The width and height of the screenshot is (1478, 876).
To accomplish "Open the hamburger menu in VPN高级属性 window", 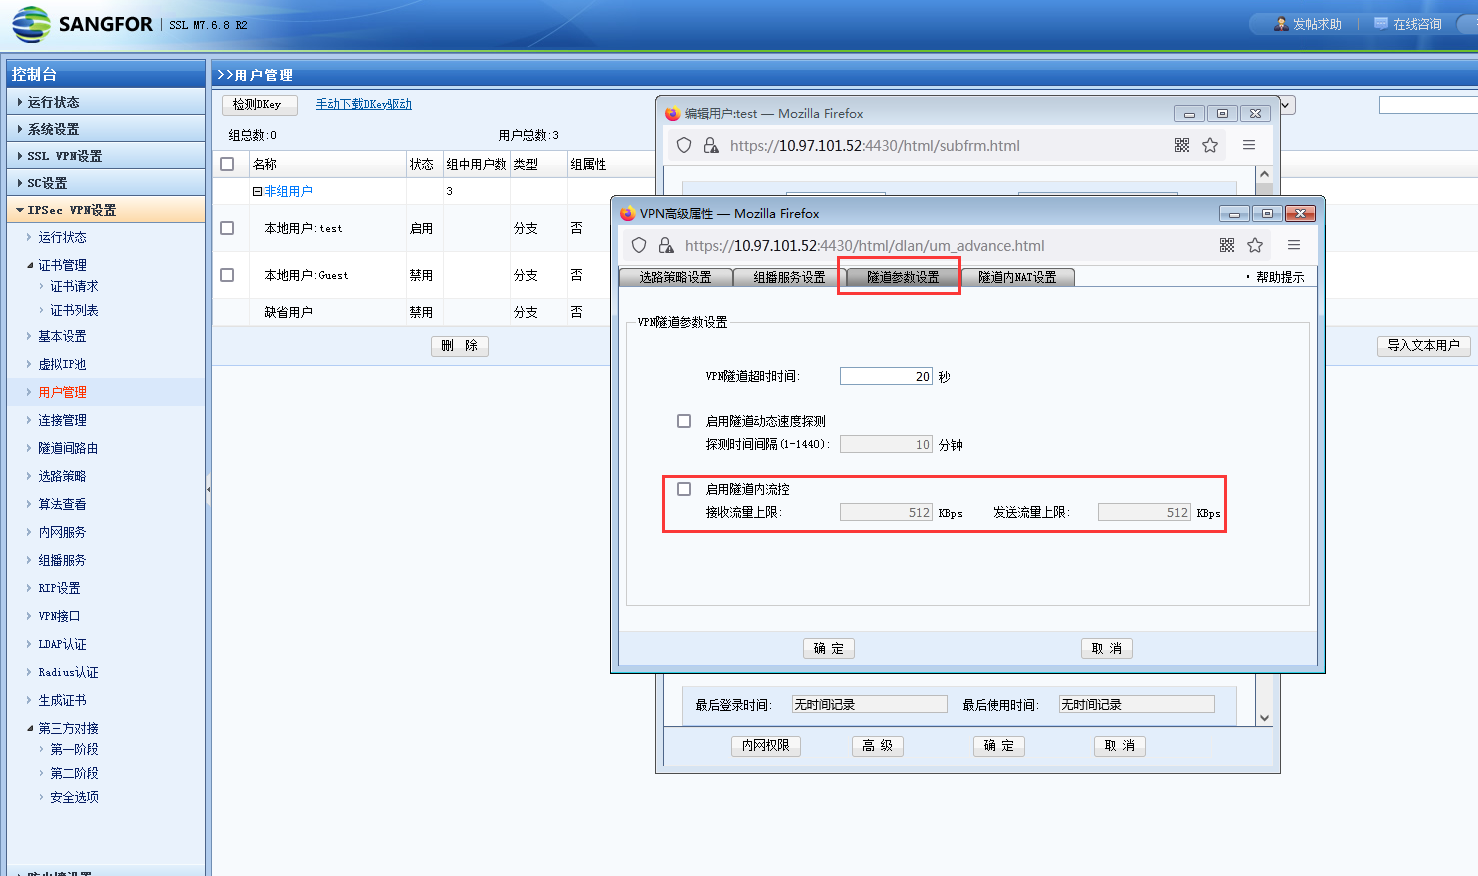I will point(1294,245).
